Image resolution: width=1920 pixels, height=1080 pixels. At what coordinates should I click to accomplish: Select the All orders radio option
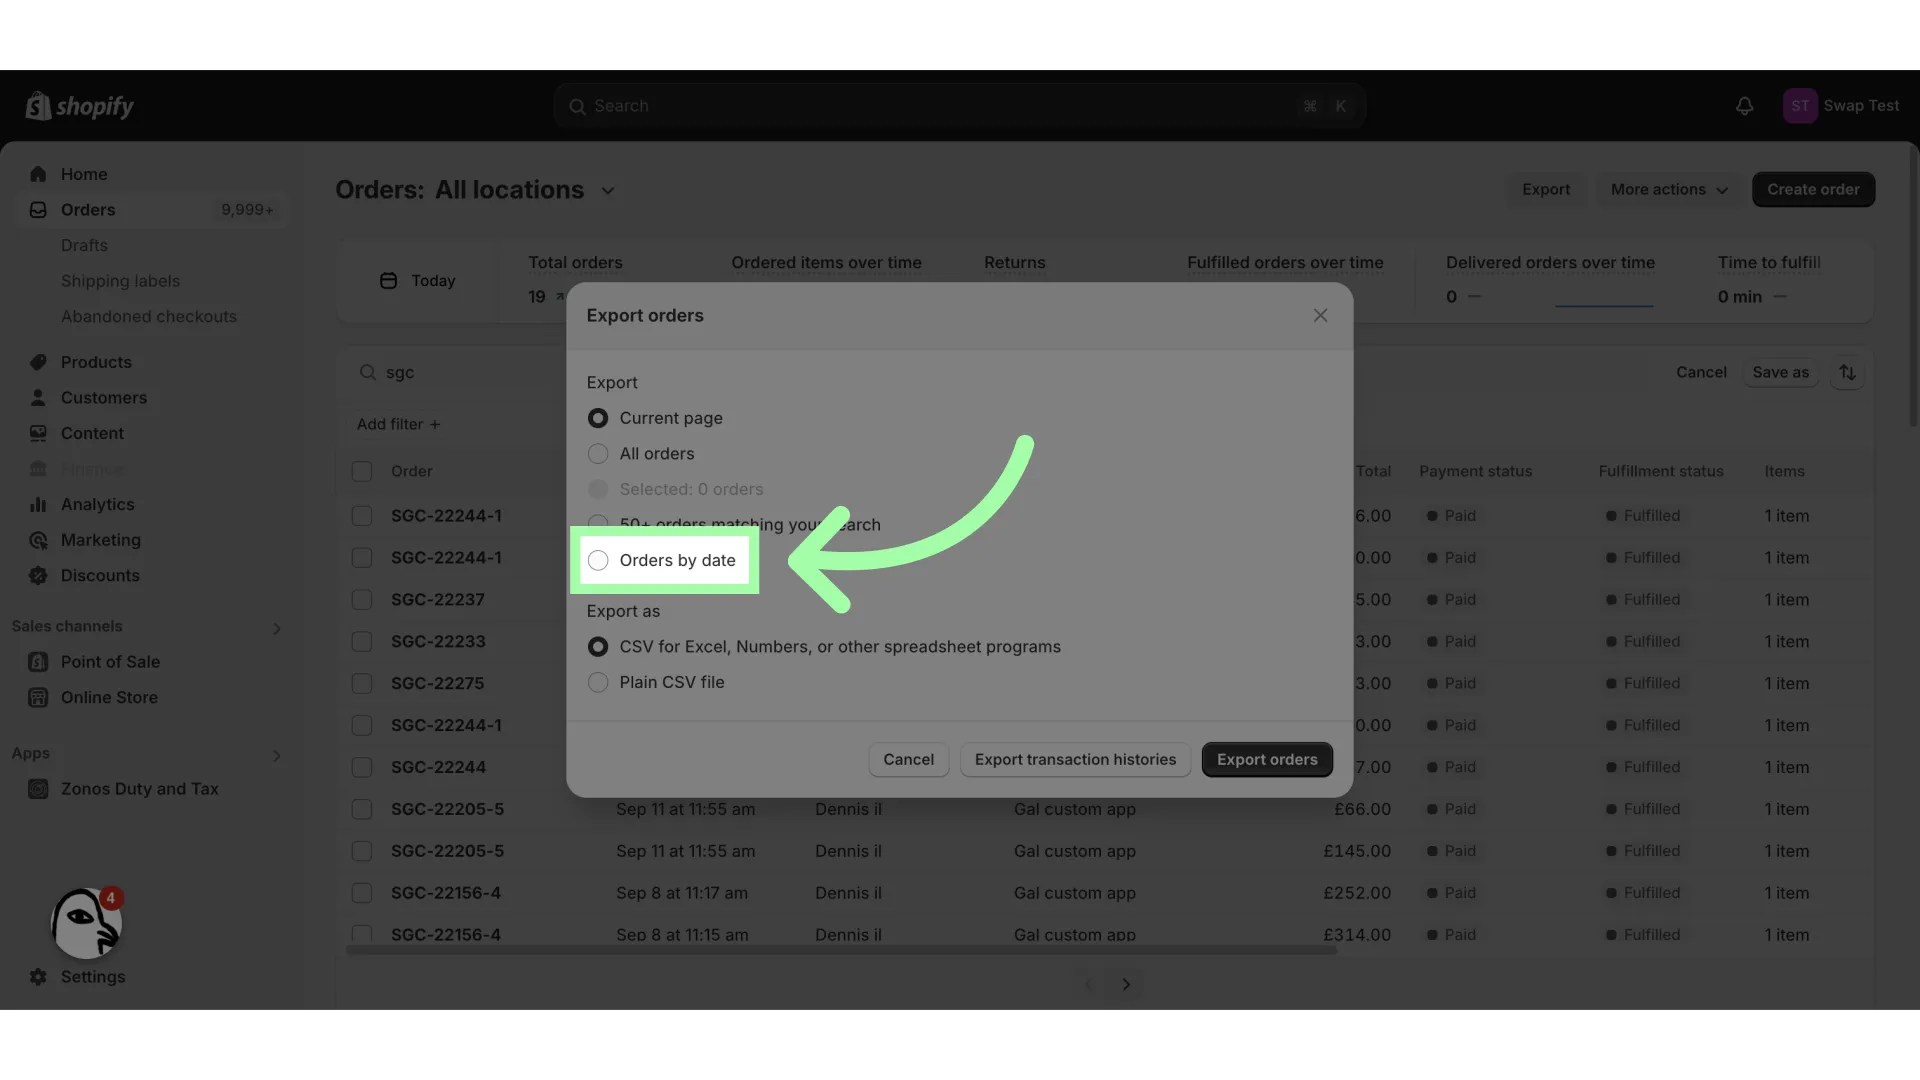tap(598, 454)
